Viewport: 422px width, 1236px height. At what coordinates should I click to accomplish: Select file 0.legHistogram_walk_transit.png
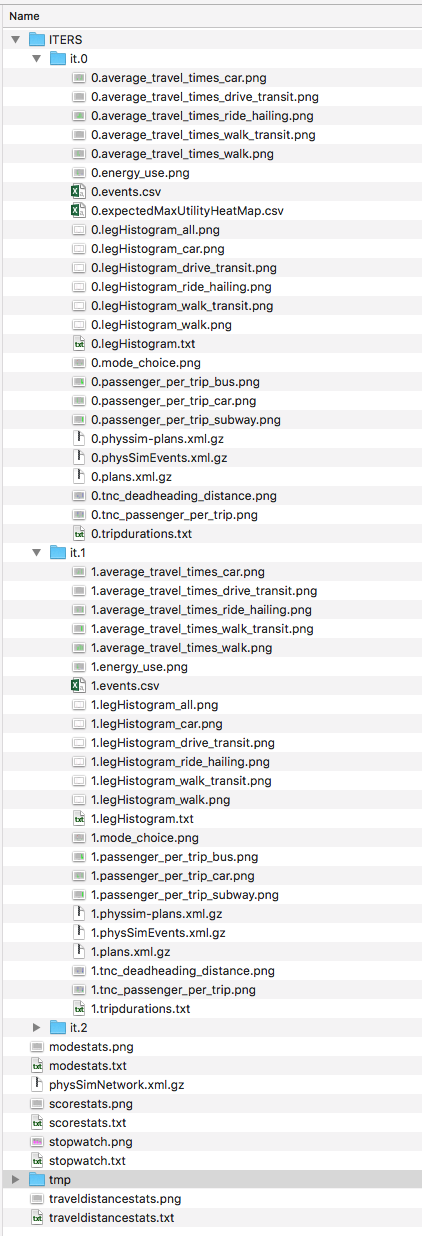tap(182, 306)
